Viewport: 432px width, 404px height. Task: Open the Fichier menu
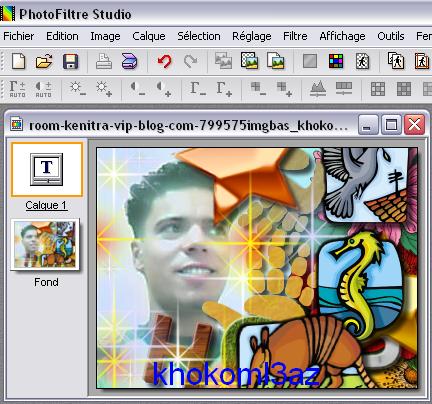(x=19, y=36)
